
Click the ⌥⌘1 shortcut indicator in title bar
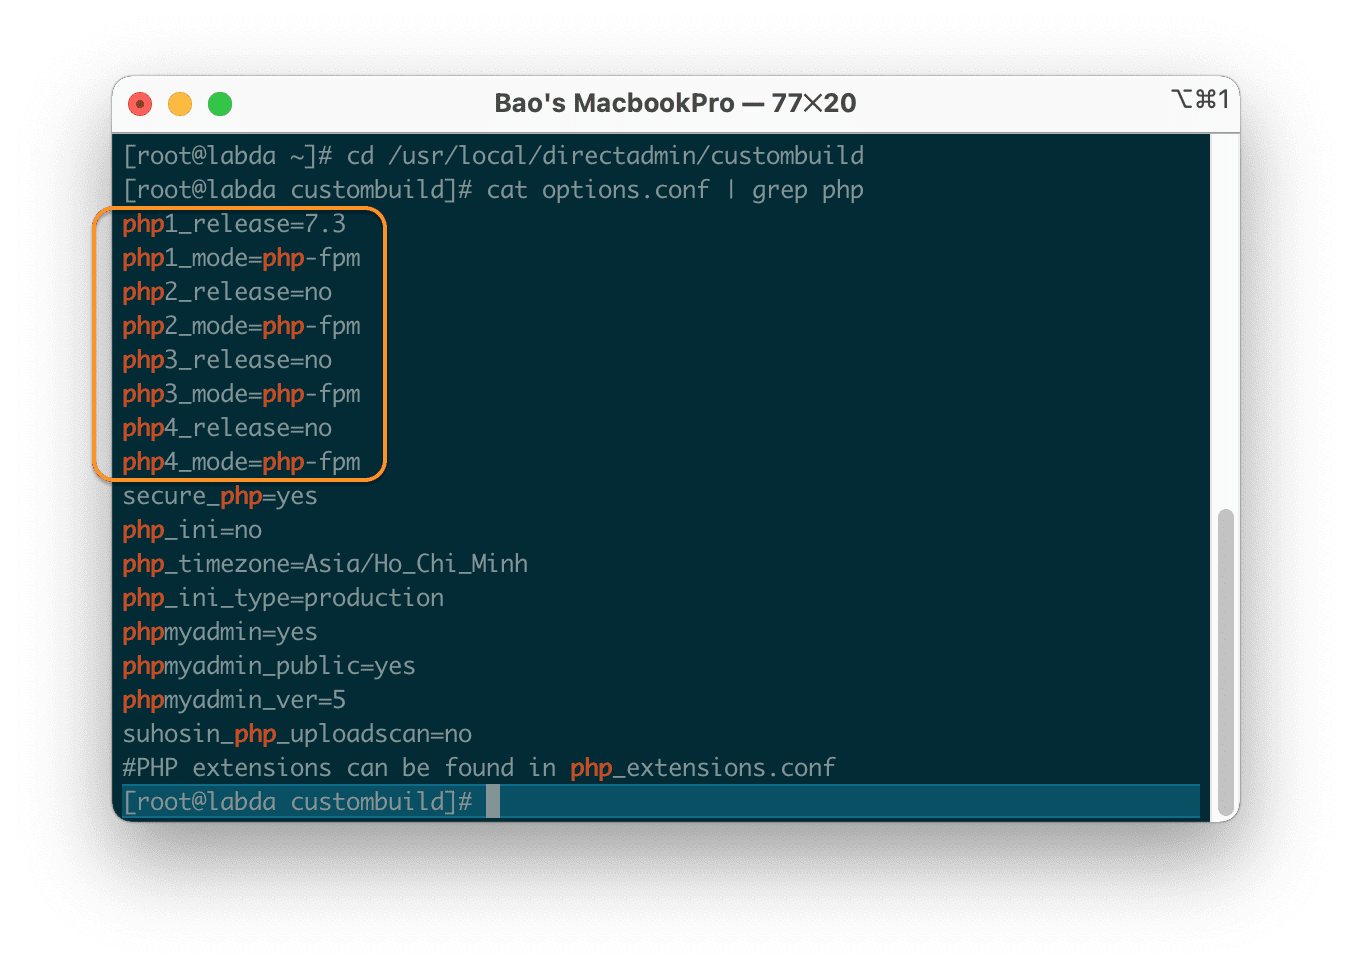click(x=1200, y=99)
